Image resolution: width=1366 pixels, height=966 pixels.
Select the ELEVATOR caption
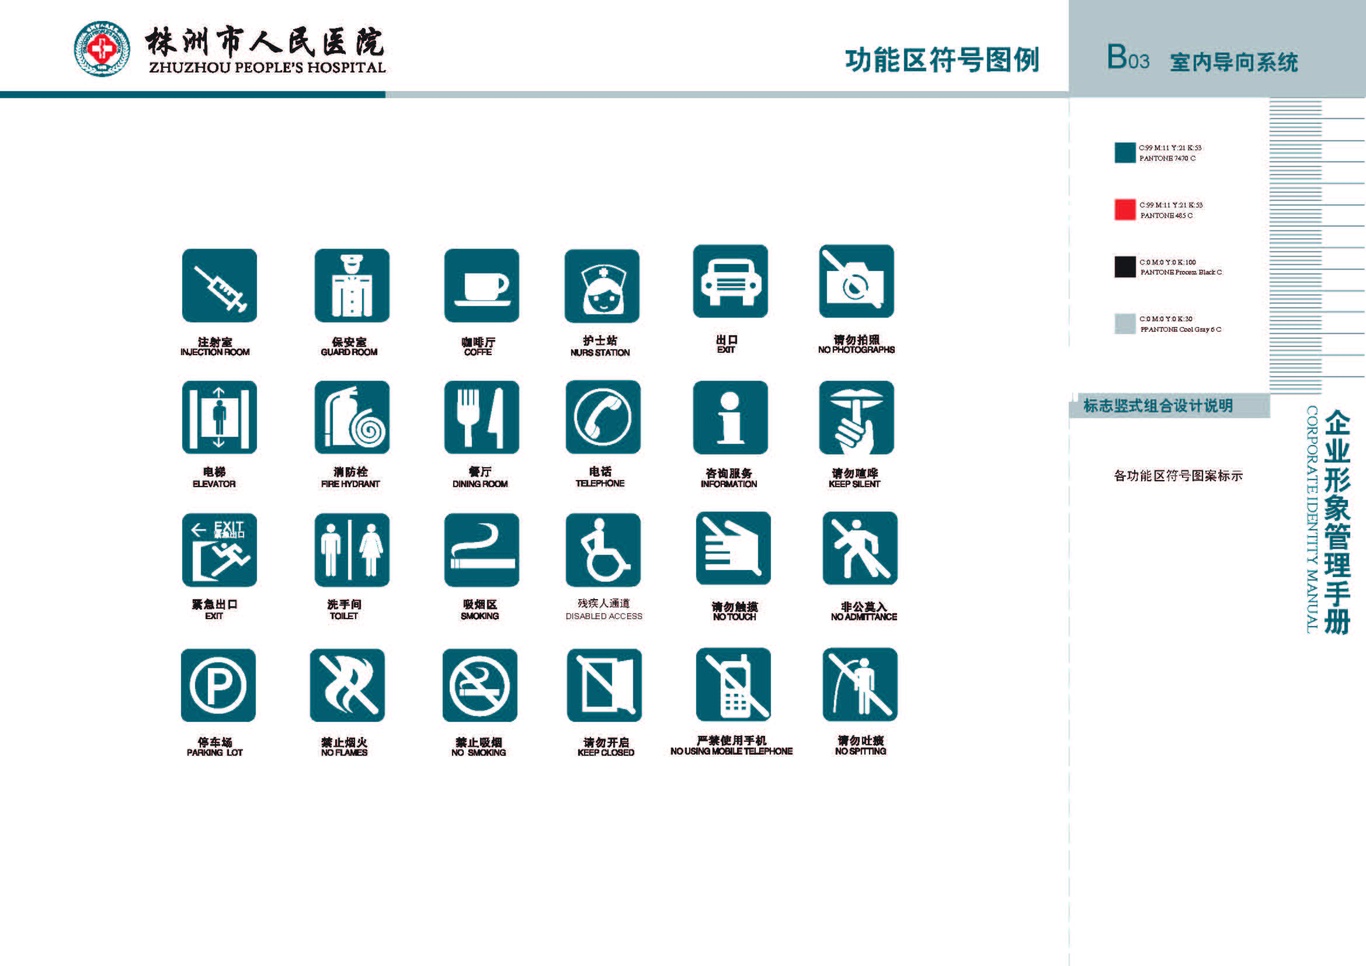[x=214, y=484]
